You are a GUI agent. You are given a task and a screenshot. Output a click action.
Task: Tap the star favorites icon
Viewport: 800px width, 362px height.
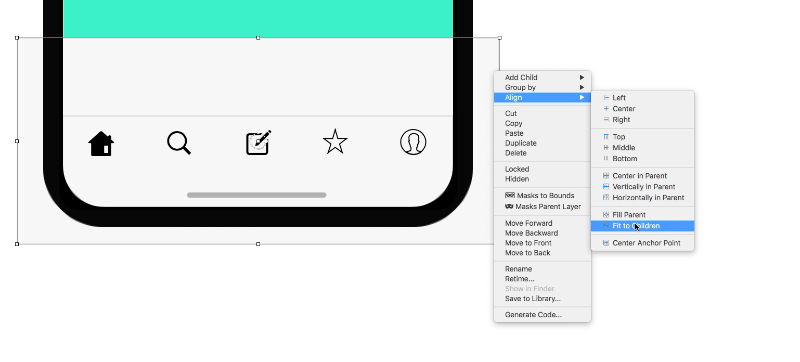(x=335, y=142)
